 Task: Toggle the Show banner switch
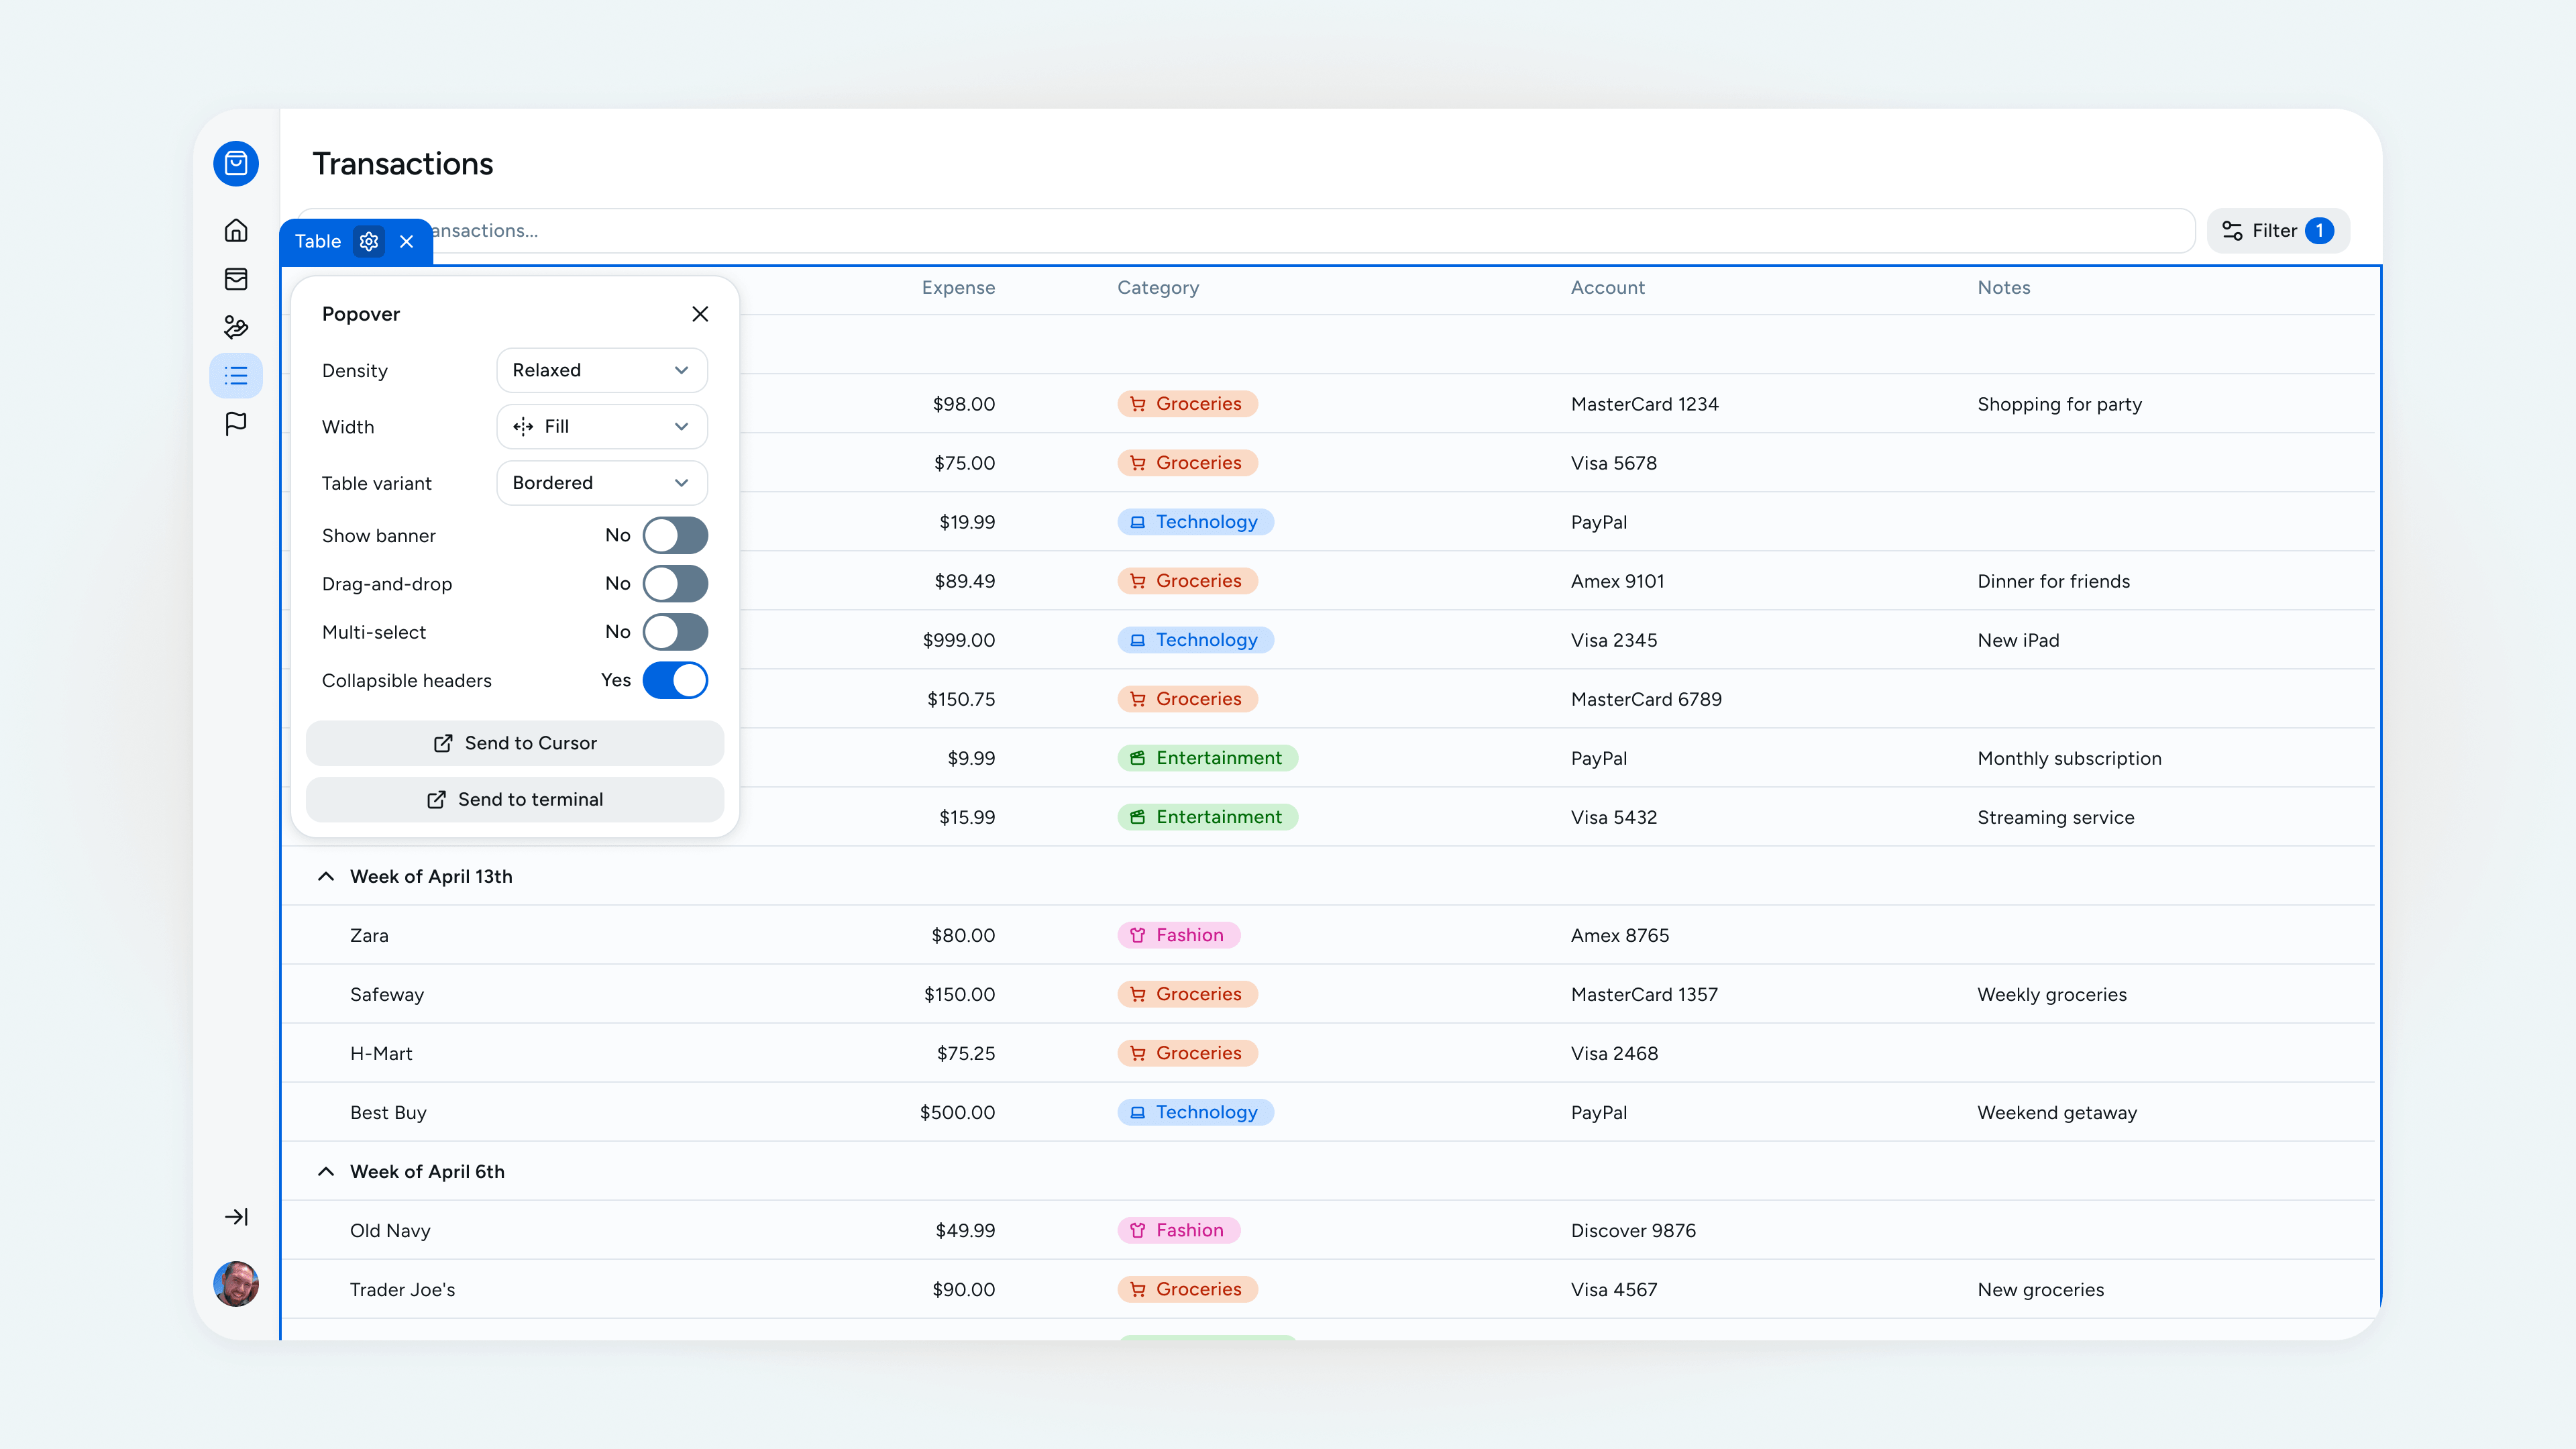675,535
